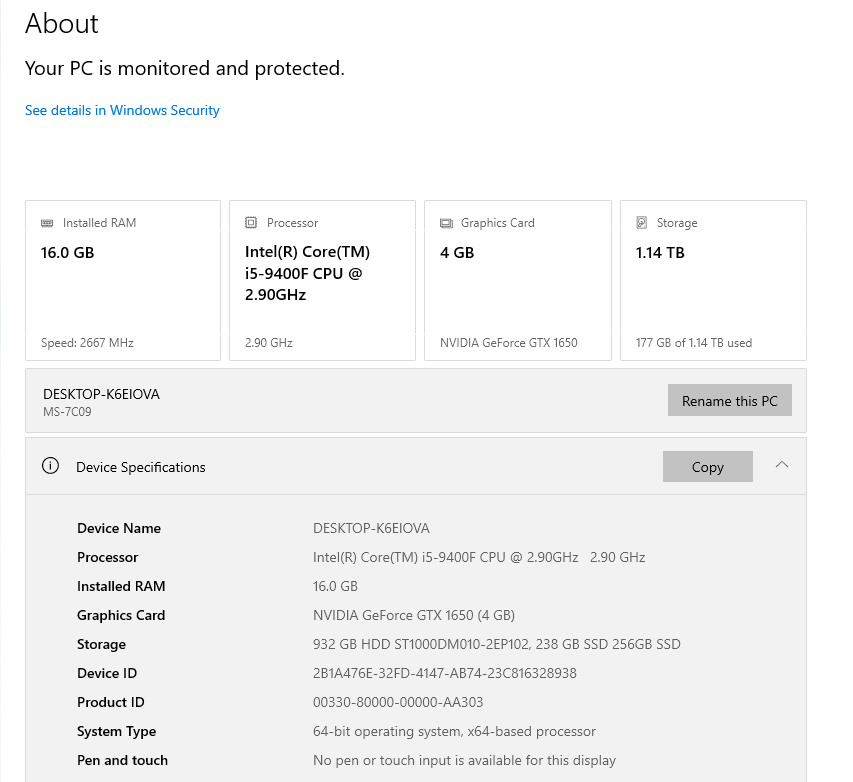Click the Device ID value text

444,673
